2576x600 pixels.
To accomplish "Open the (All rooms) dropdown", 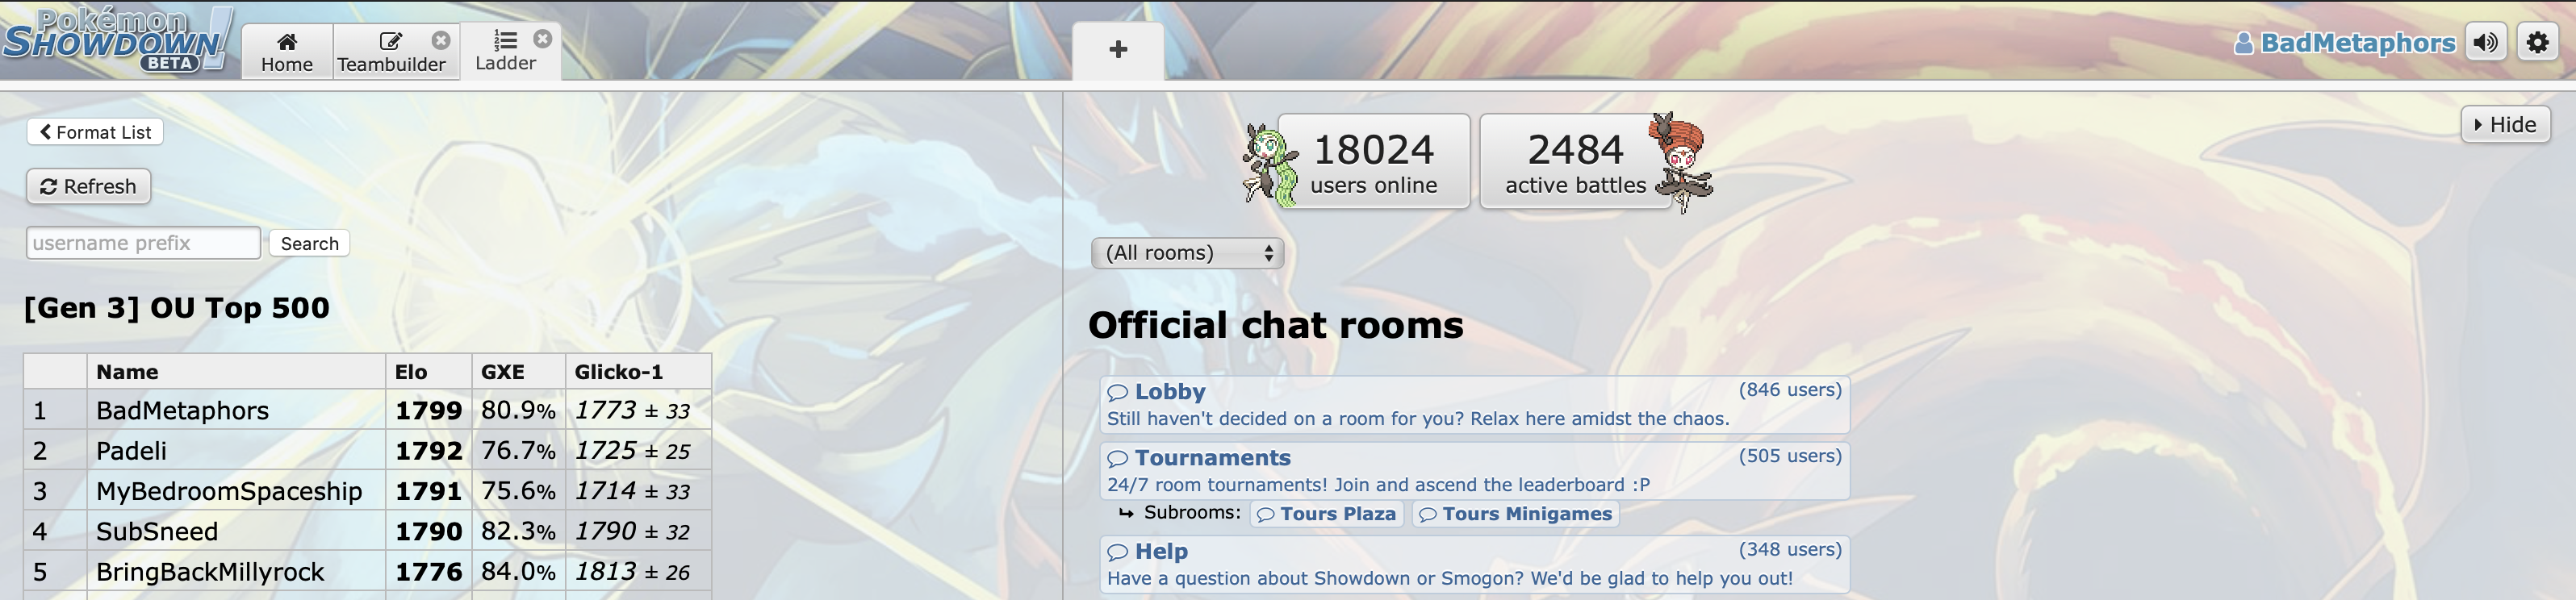I will 1187,253.
